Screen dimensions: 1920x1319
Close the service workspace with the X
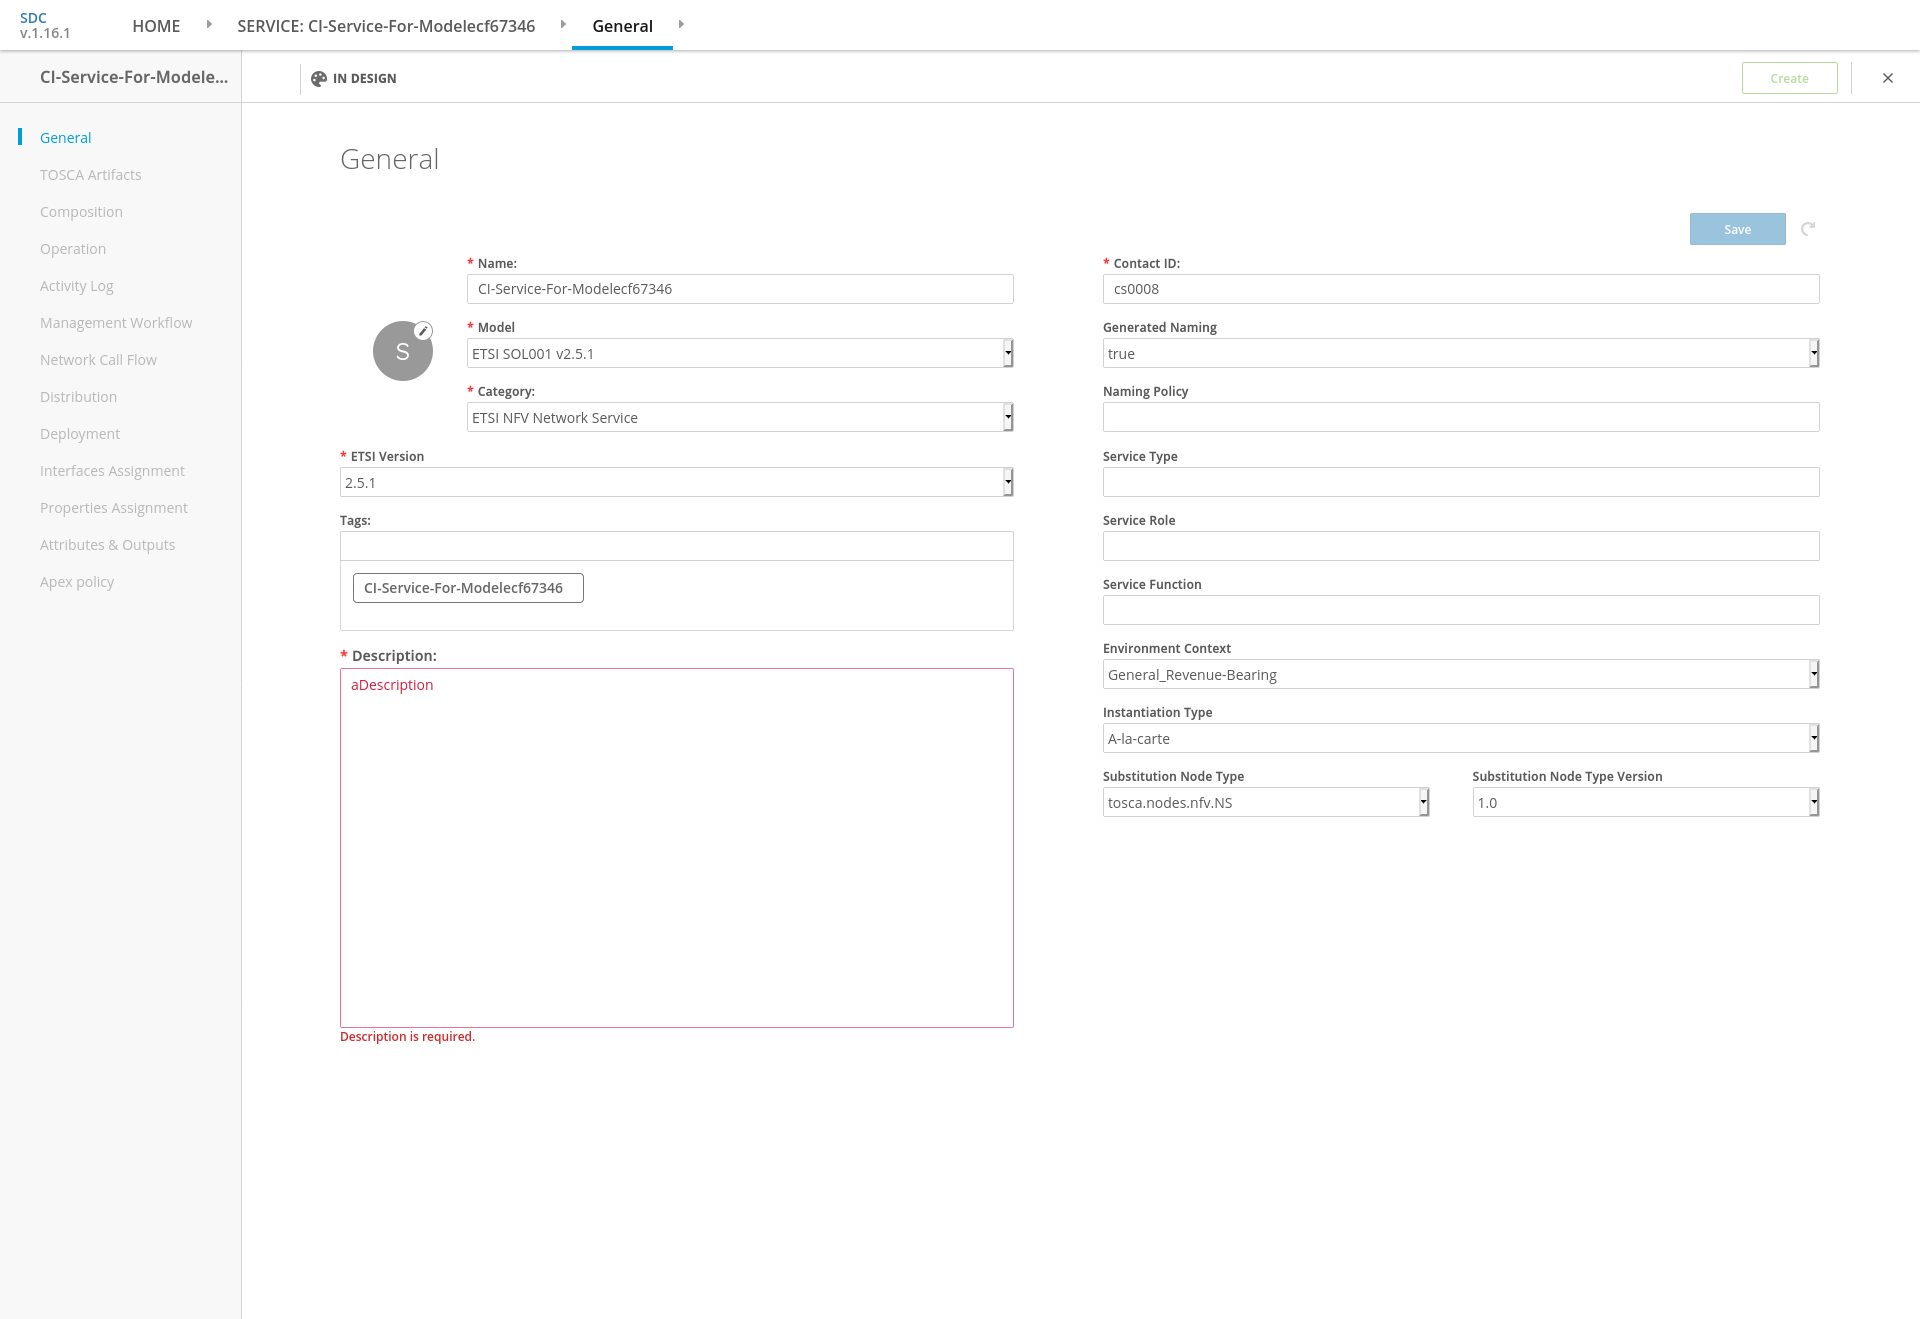(1887, 78)
